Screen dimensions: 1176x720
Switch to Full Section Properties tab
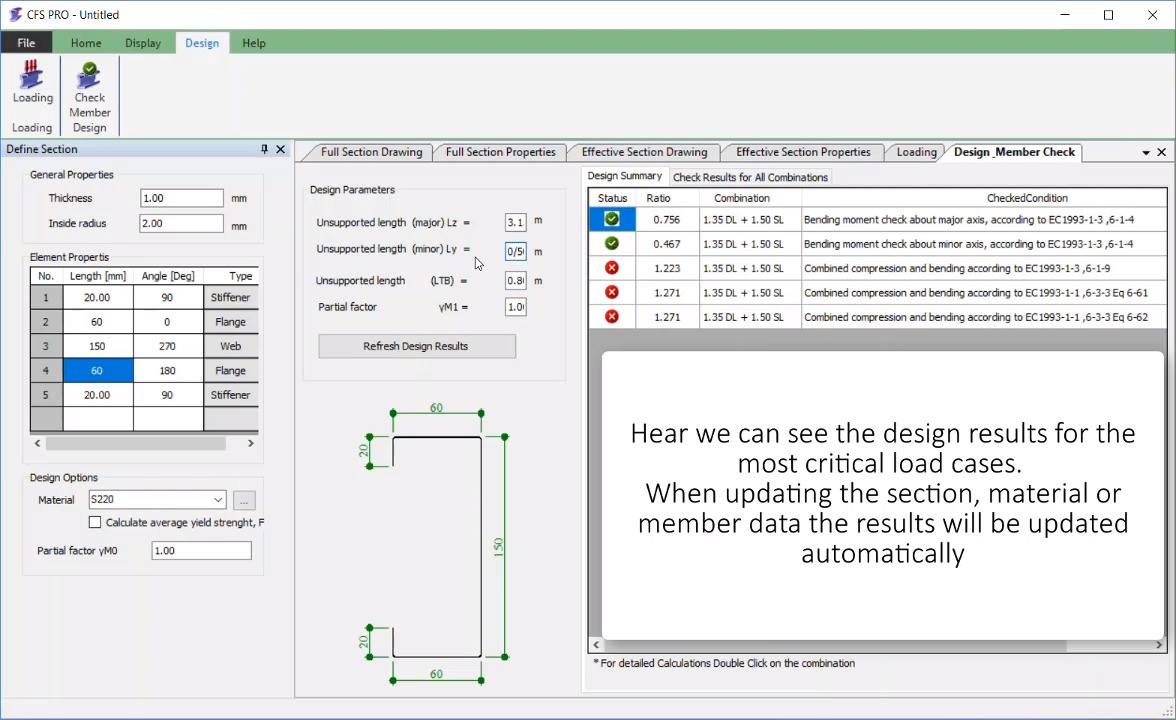coord(500,152)
